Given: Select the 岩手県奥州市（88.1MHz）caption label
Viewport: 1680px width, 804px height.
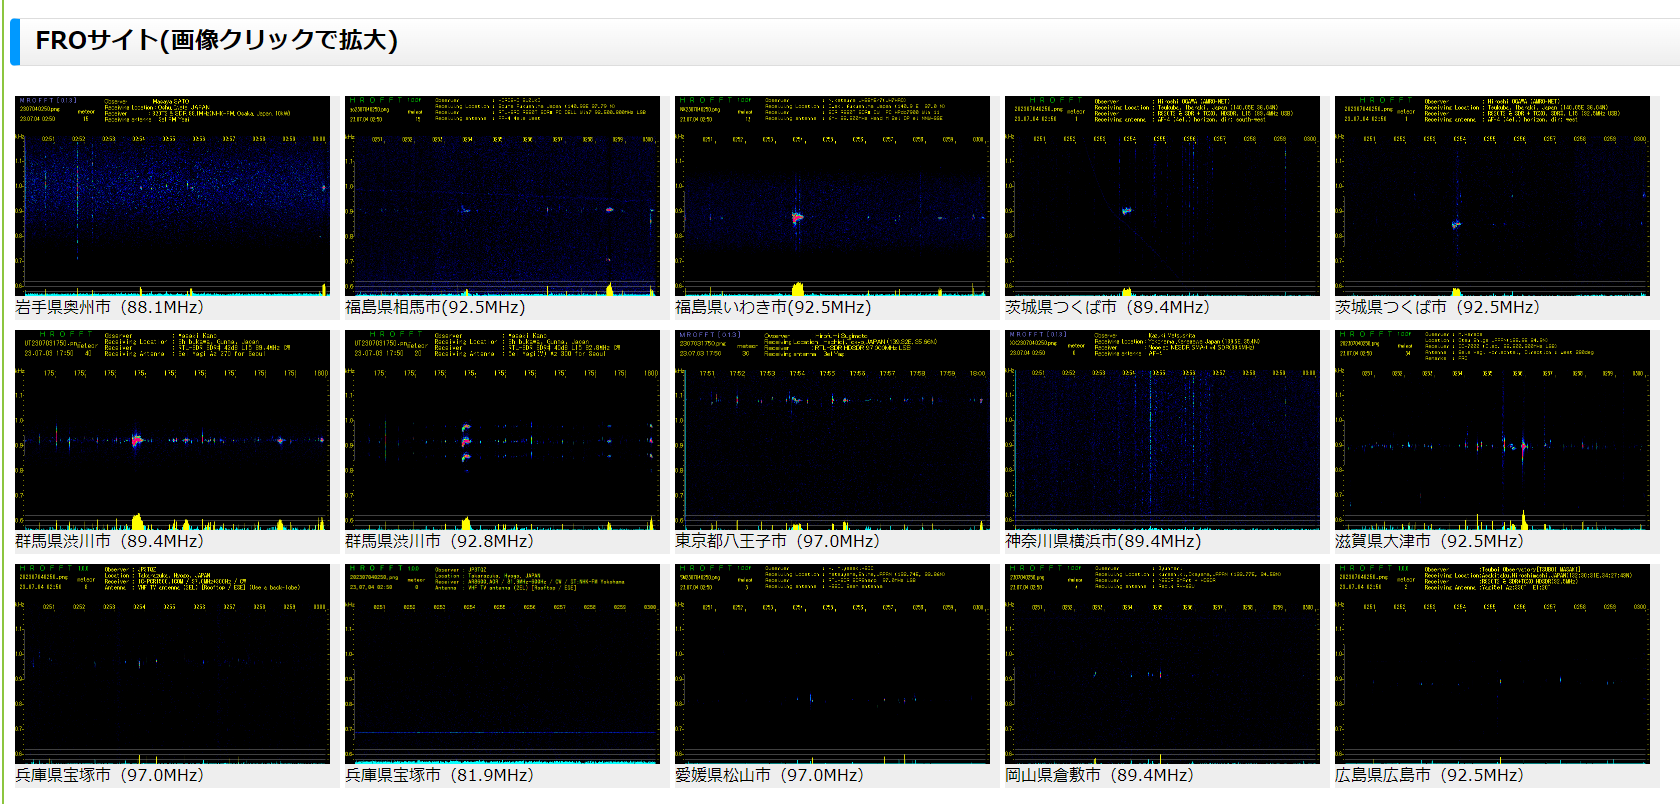Looking at the screenshot, I should [x=109, y=307].
